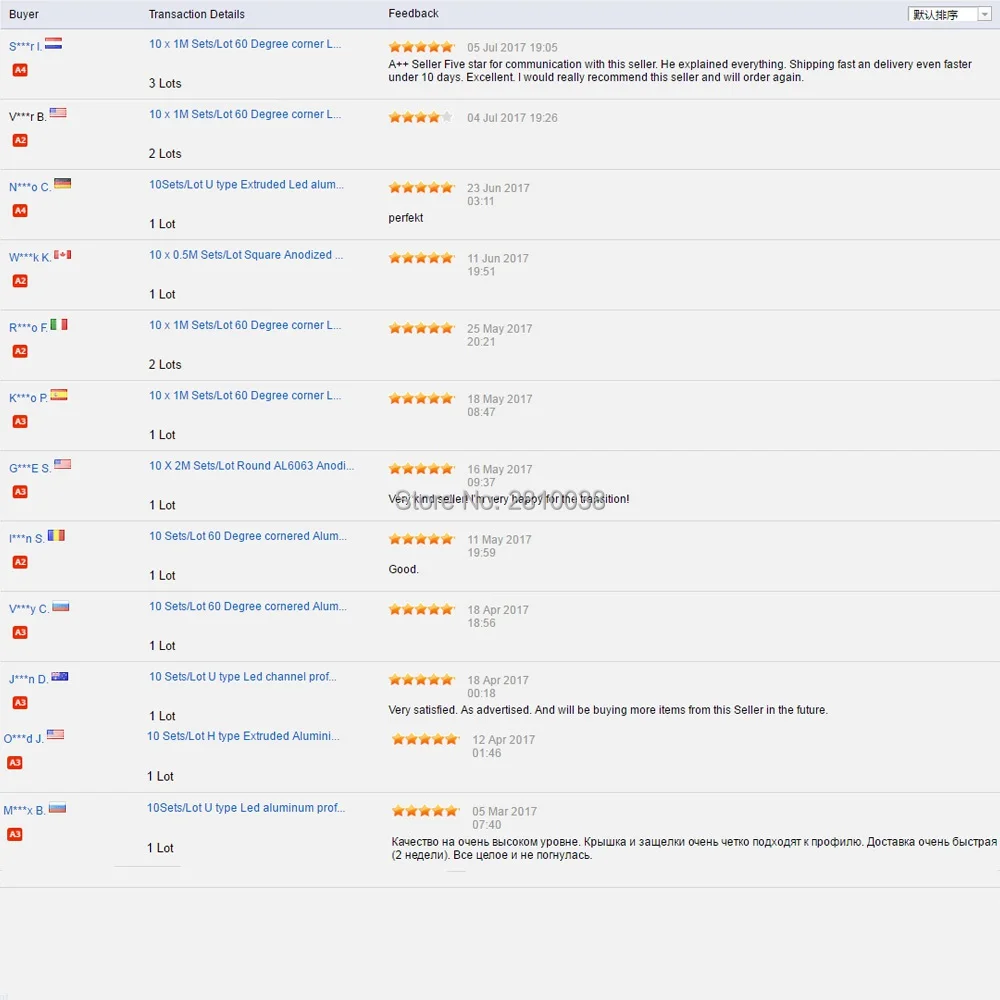
Task: Open '10 Sets/Lot H type Extruded Alumini...' link
Action: pos(243,736)
